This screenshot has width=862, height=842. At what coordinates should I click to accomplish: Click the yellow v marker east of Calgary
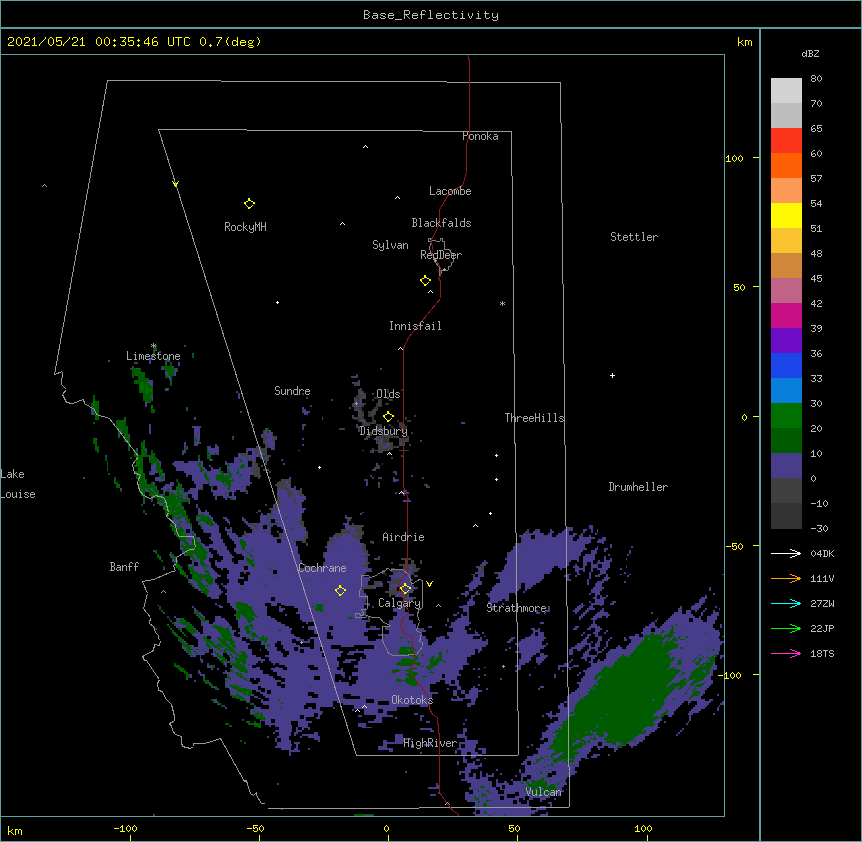(429, 584)
